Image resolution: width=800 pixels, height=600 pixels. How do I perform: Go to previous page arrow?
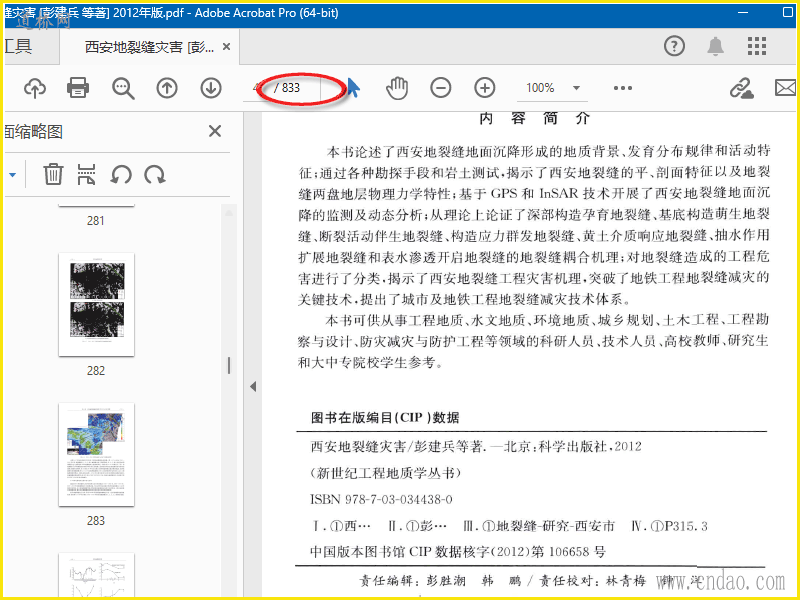[167, 88]
